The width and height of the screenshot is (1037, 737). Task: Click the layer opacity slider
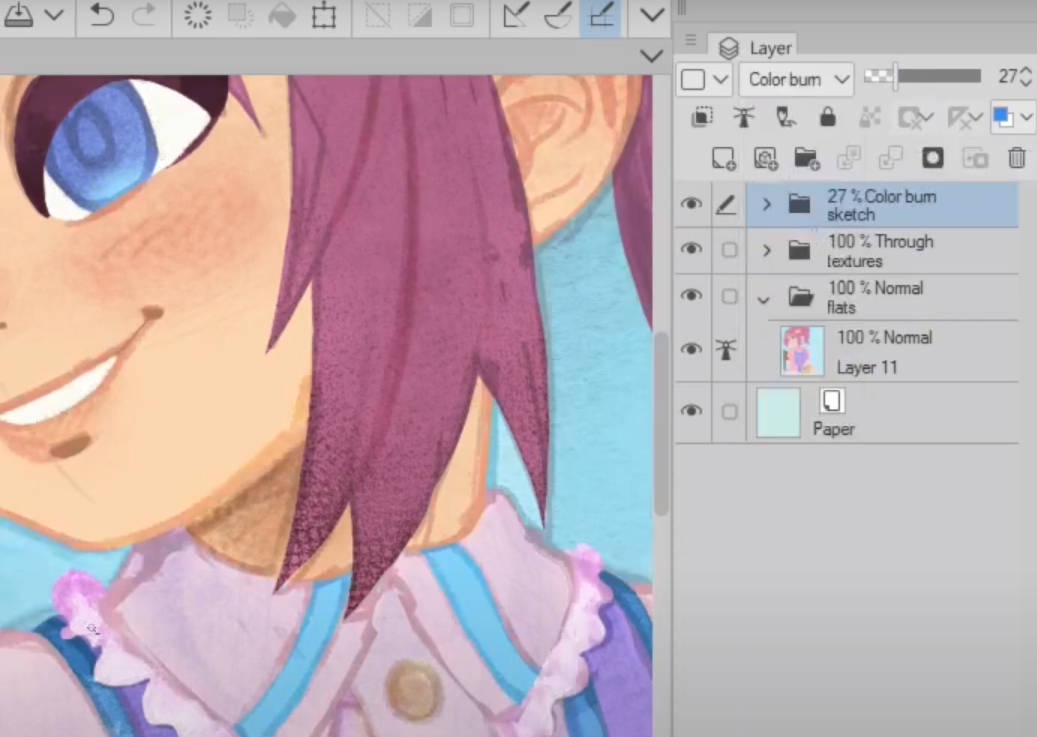pos(937,77)
